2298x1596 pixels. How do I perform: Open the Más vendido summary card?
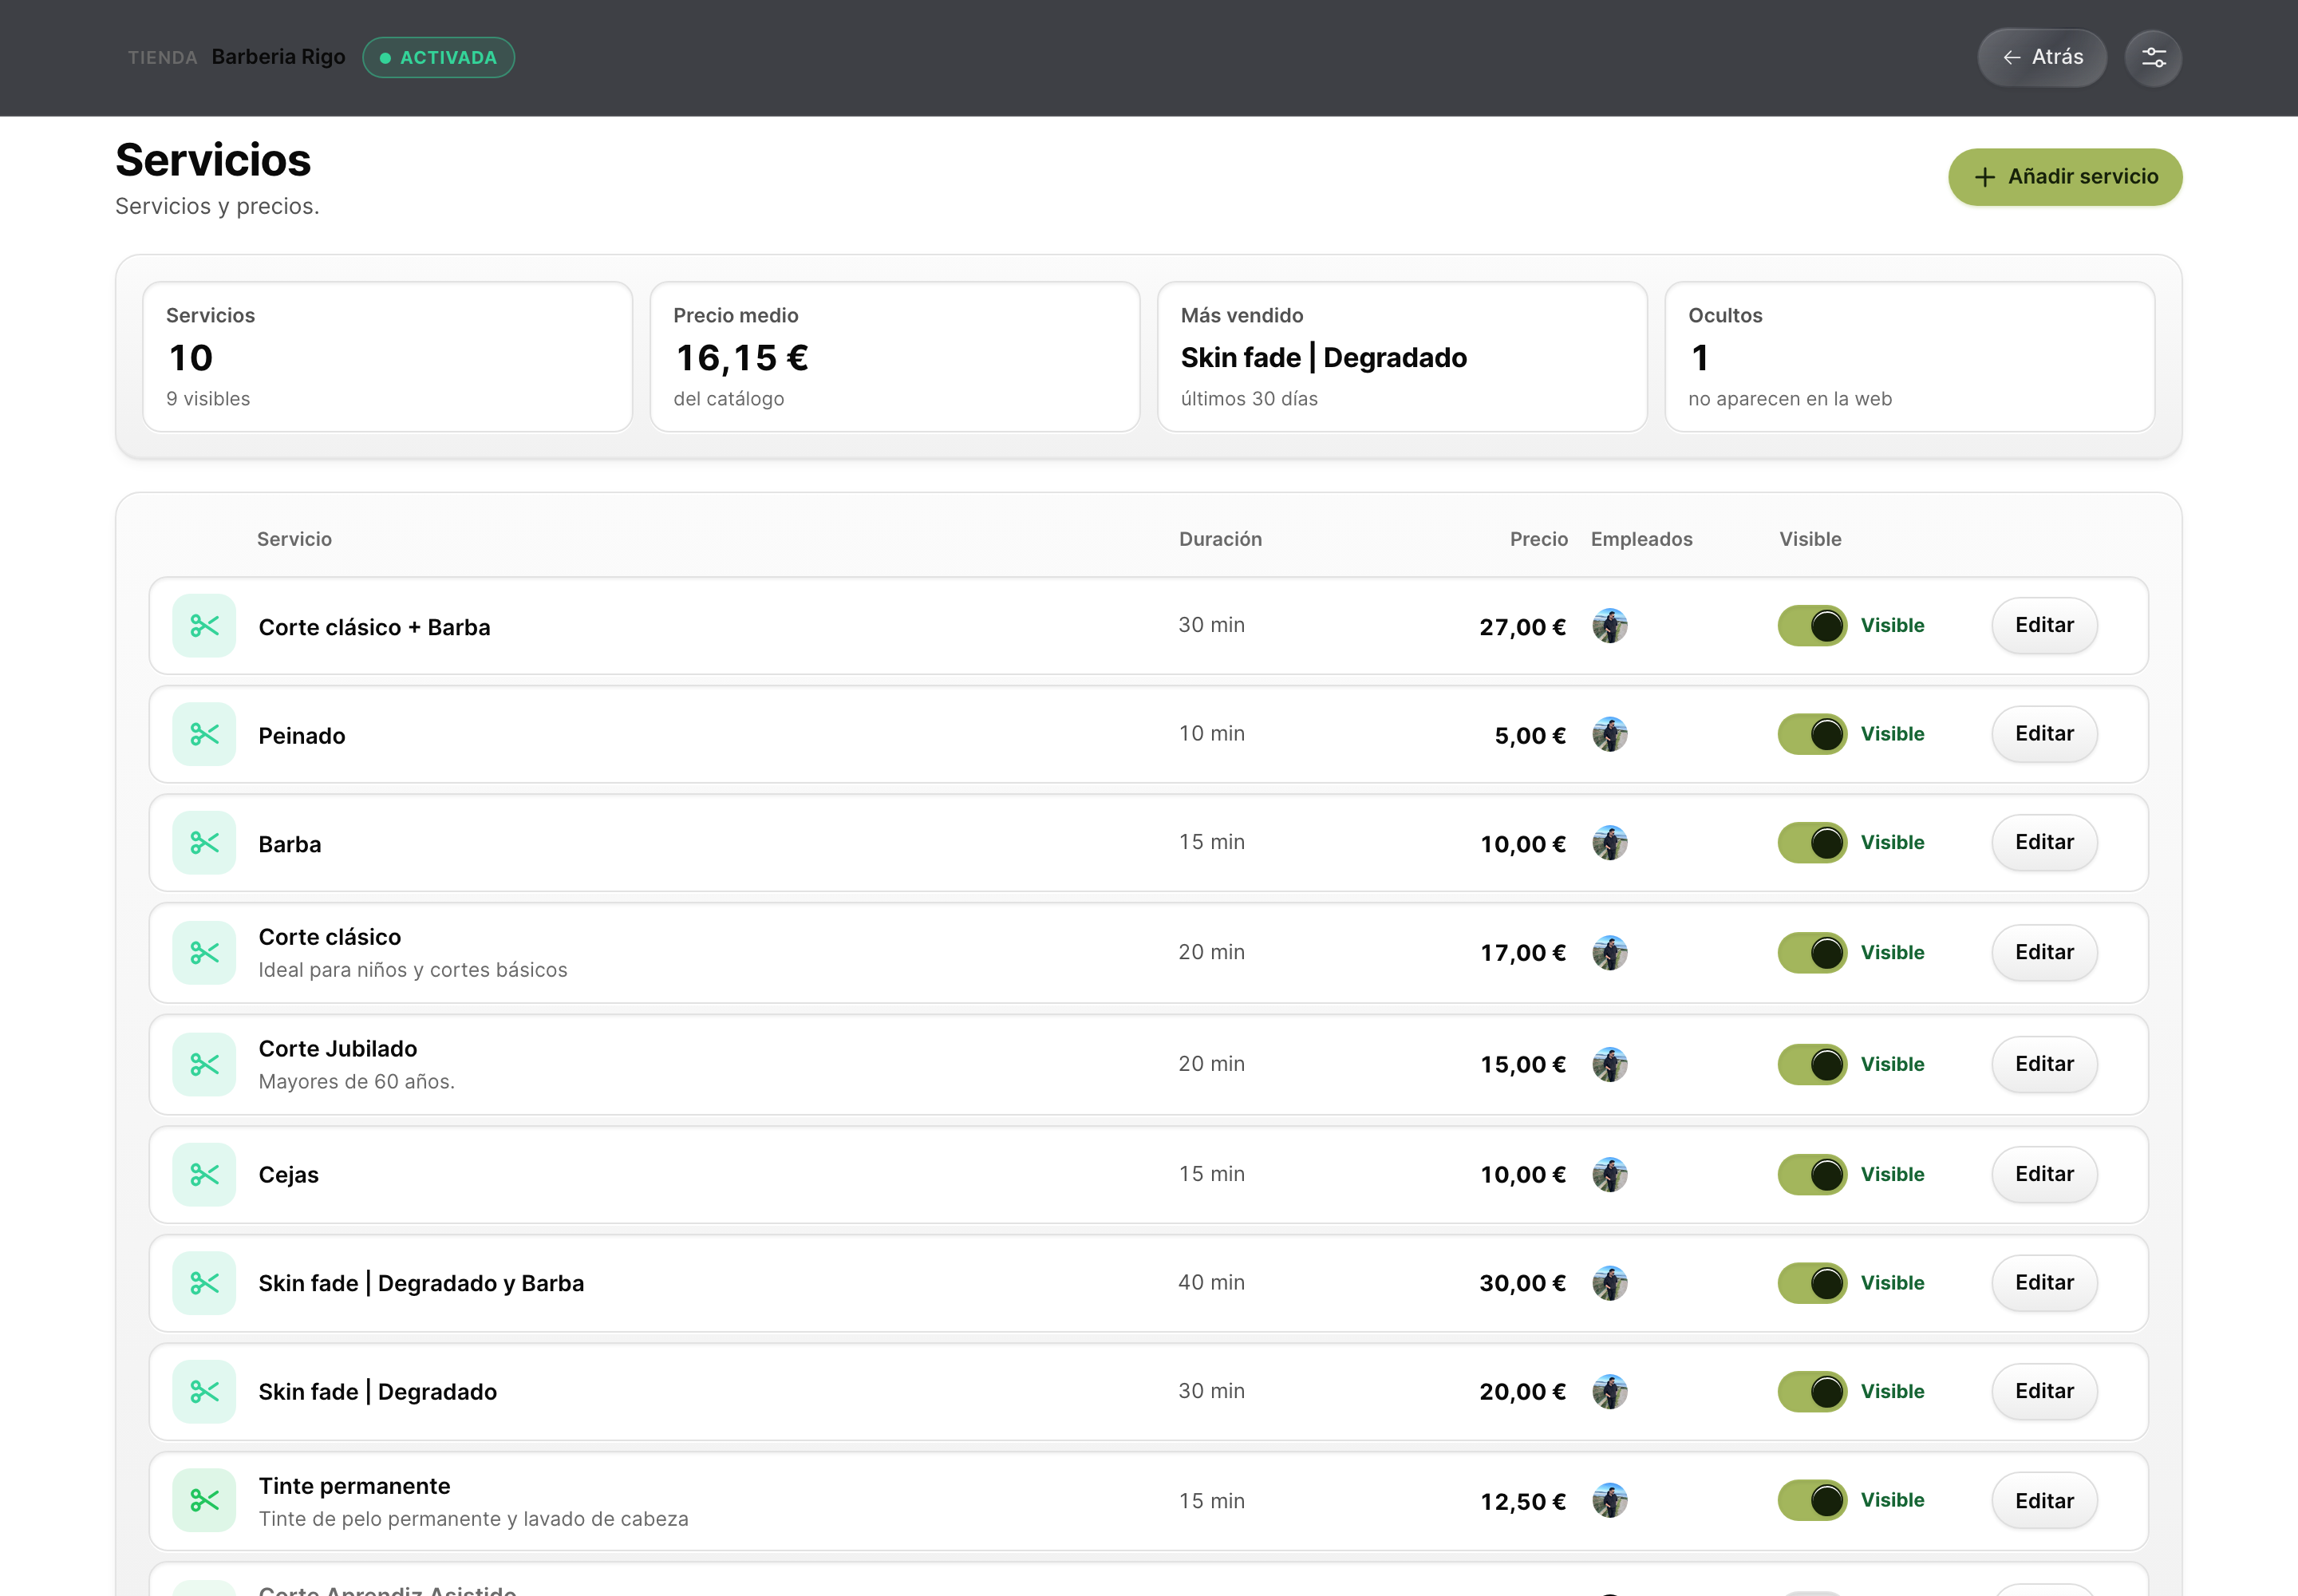pyautogui.click(x=1402, y=357)
